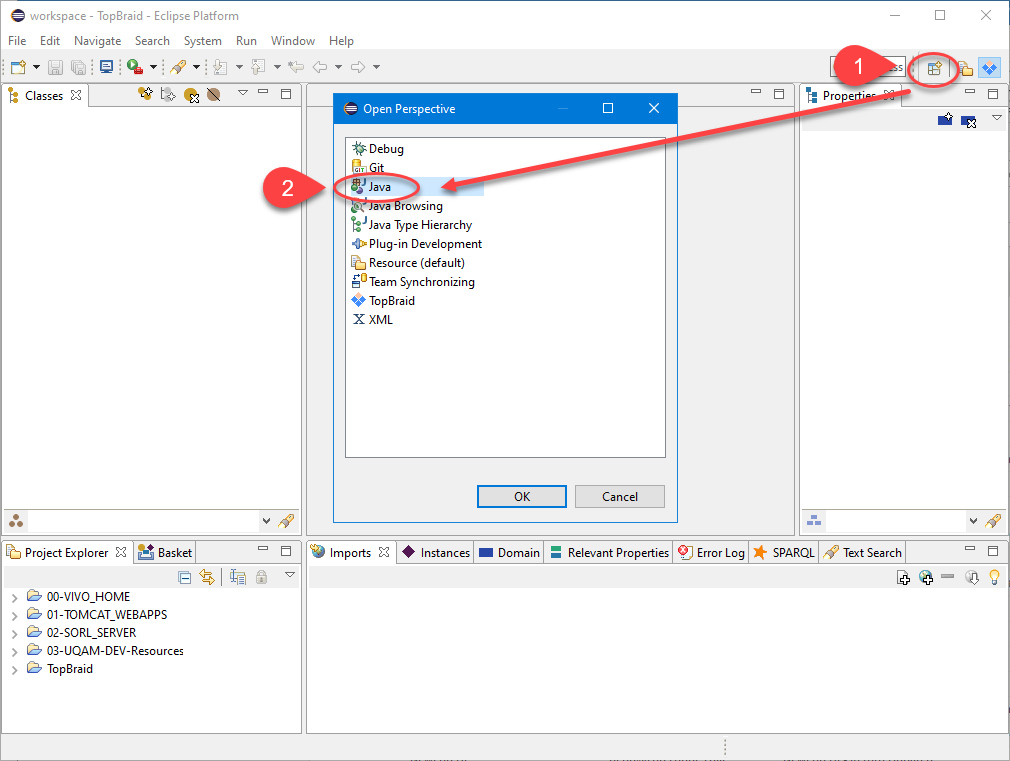Select XML perspective in list
Screen dimensions: 1010x761
(x=373, y=320)
